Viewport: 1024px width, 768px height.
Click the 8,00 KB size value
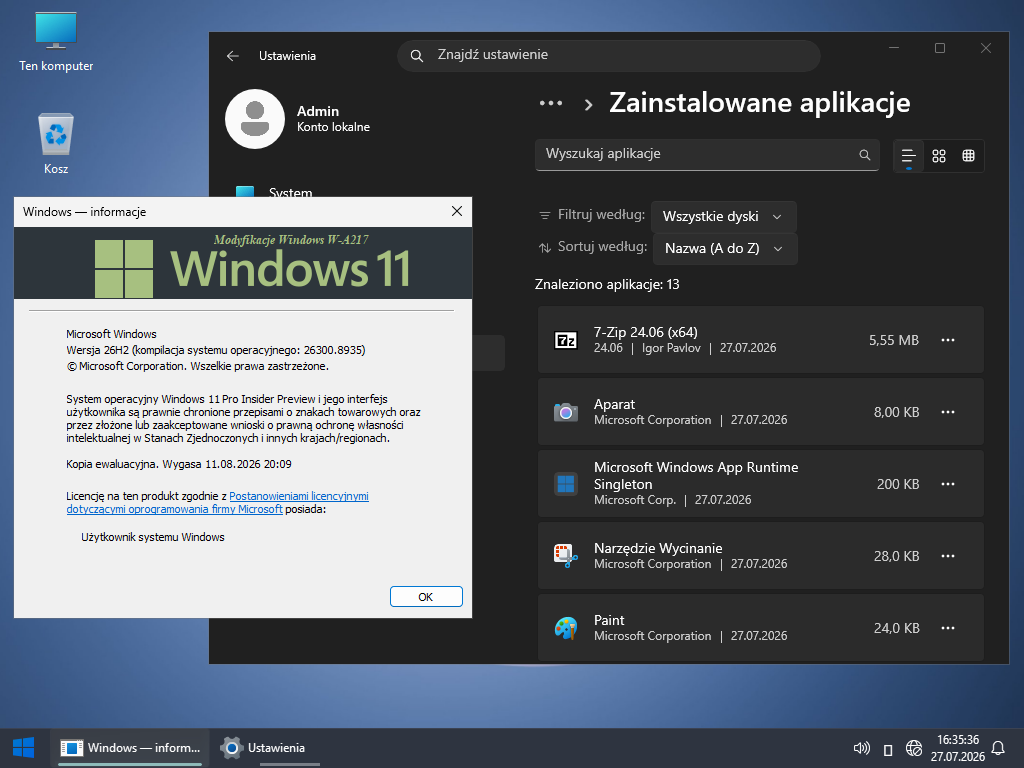point(896,412)
